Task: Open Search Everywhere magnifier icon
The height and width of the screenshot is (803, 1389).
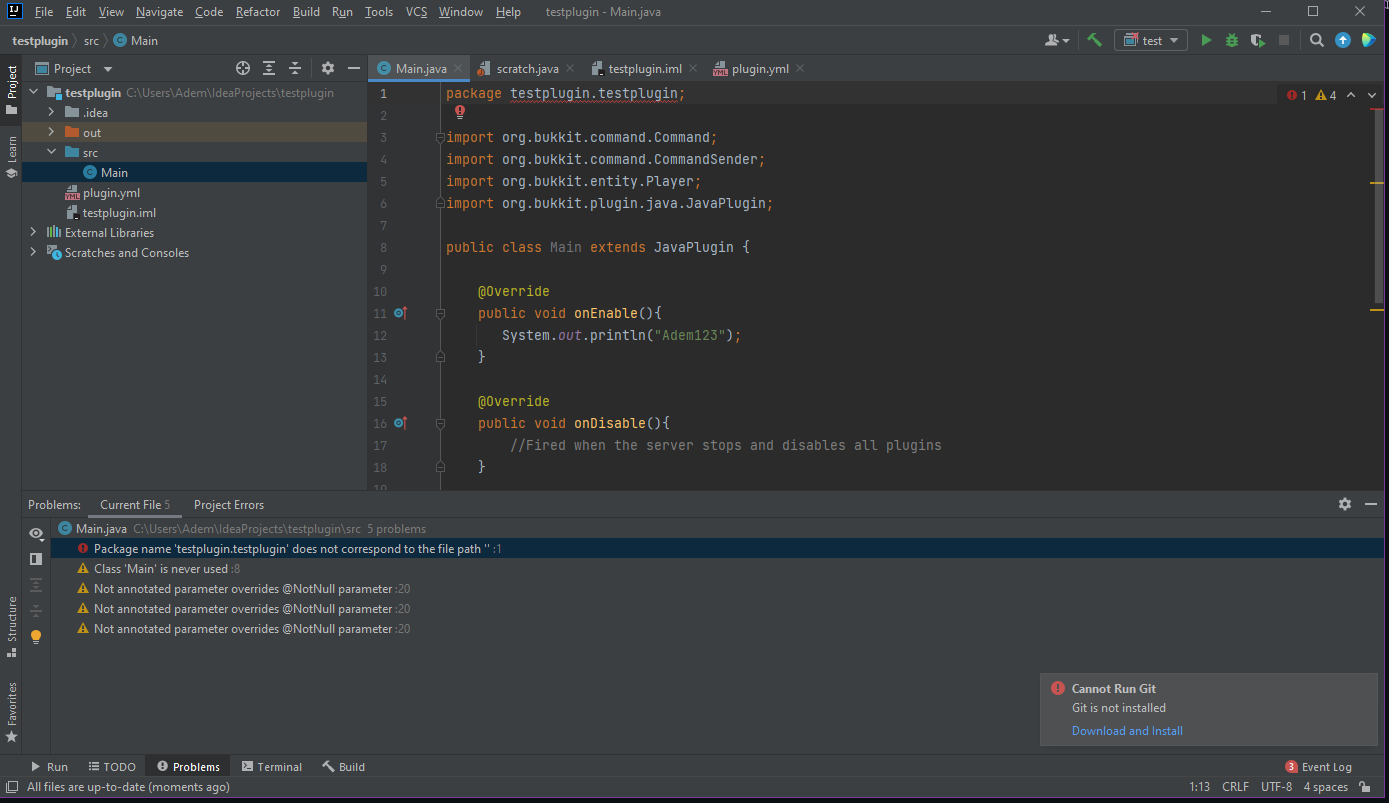Action: tap(1317, 40)
